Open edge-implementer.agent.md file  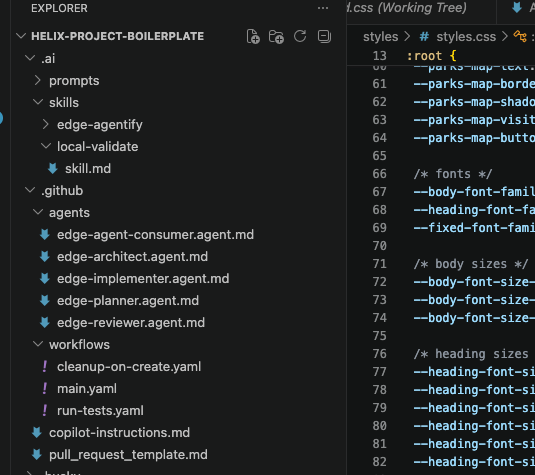(x=143, y=279)
